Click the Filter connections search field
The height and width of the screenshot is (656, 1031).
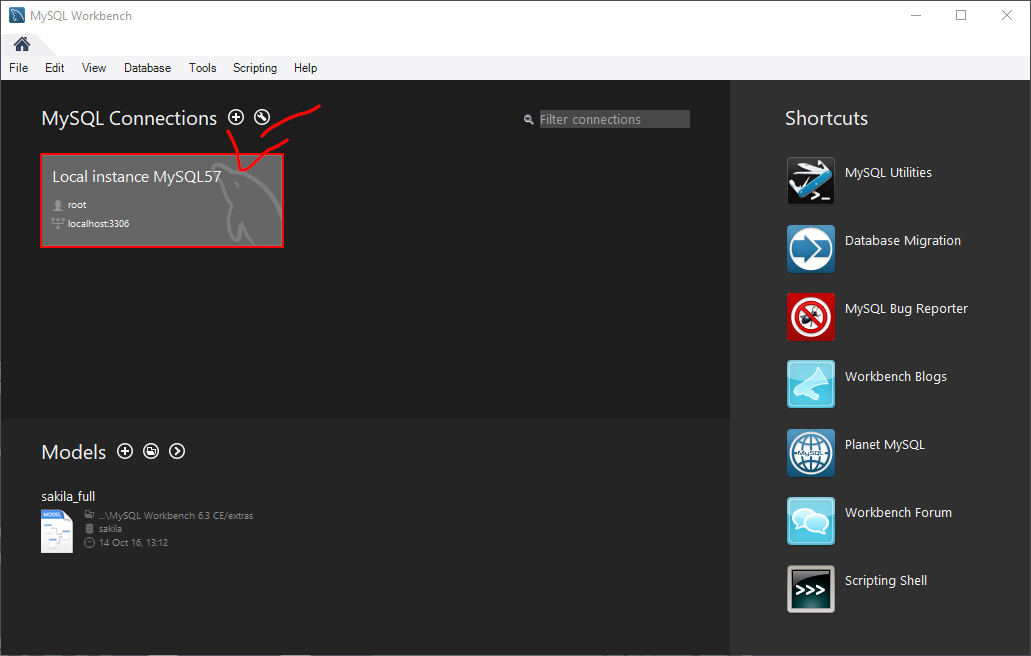click(x=614, y=119)
